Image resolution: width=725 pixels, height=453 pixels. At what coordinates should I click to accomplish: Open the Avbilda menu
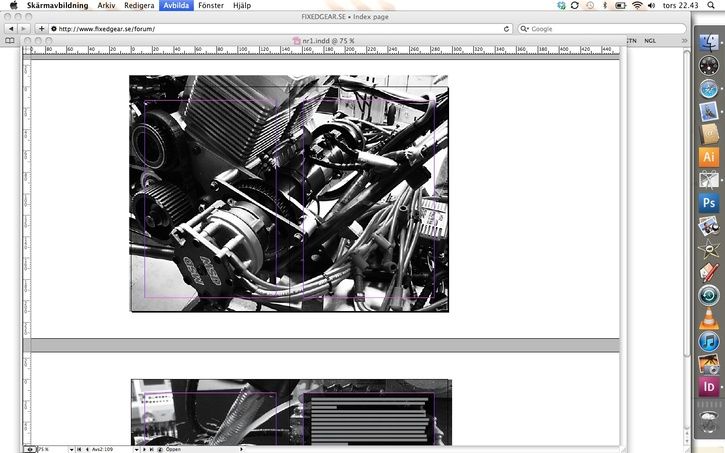[x=176, y=5]
